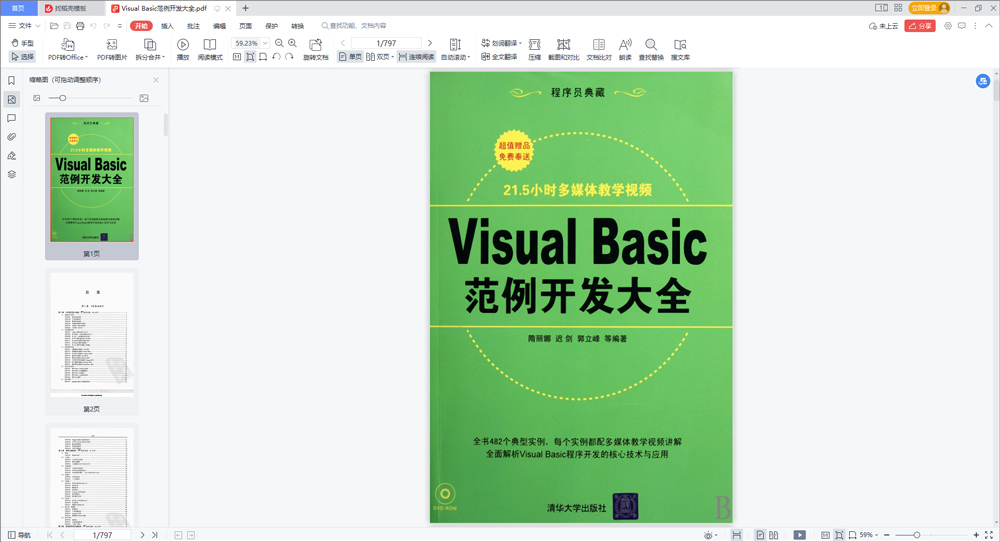This screenshot has height=542, width=1000.
Task: Open the 保护 ribbon tab
Action: (x=271, y=26)
